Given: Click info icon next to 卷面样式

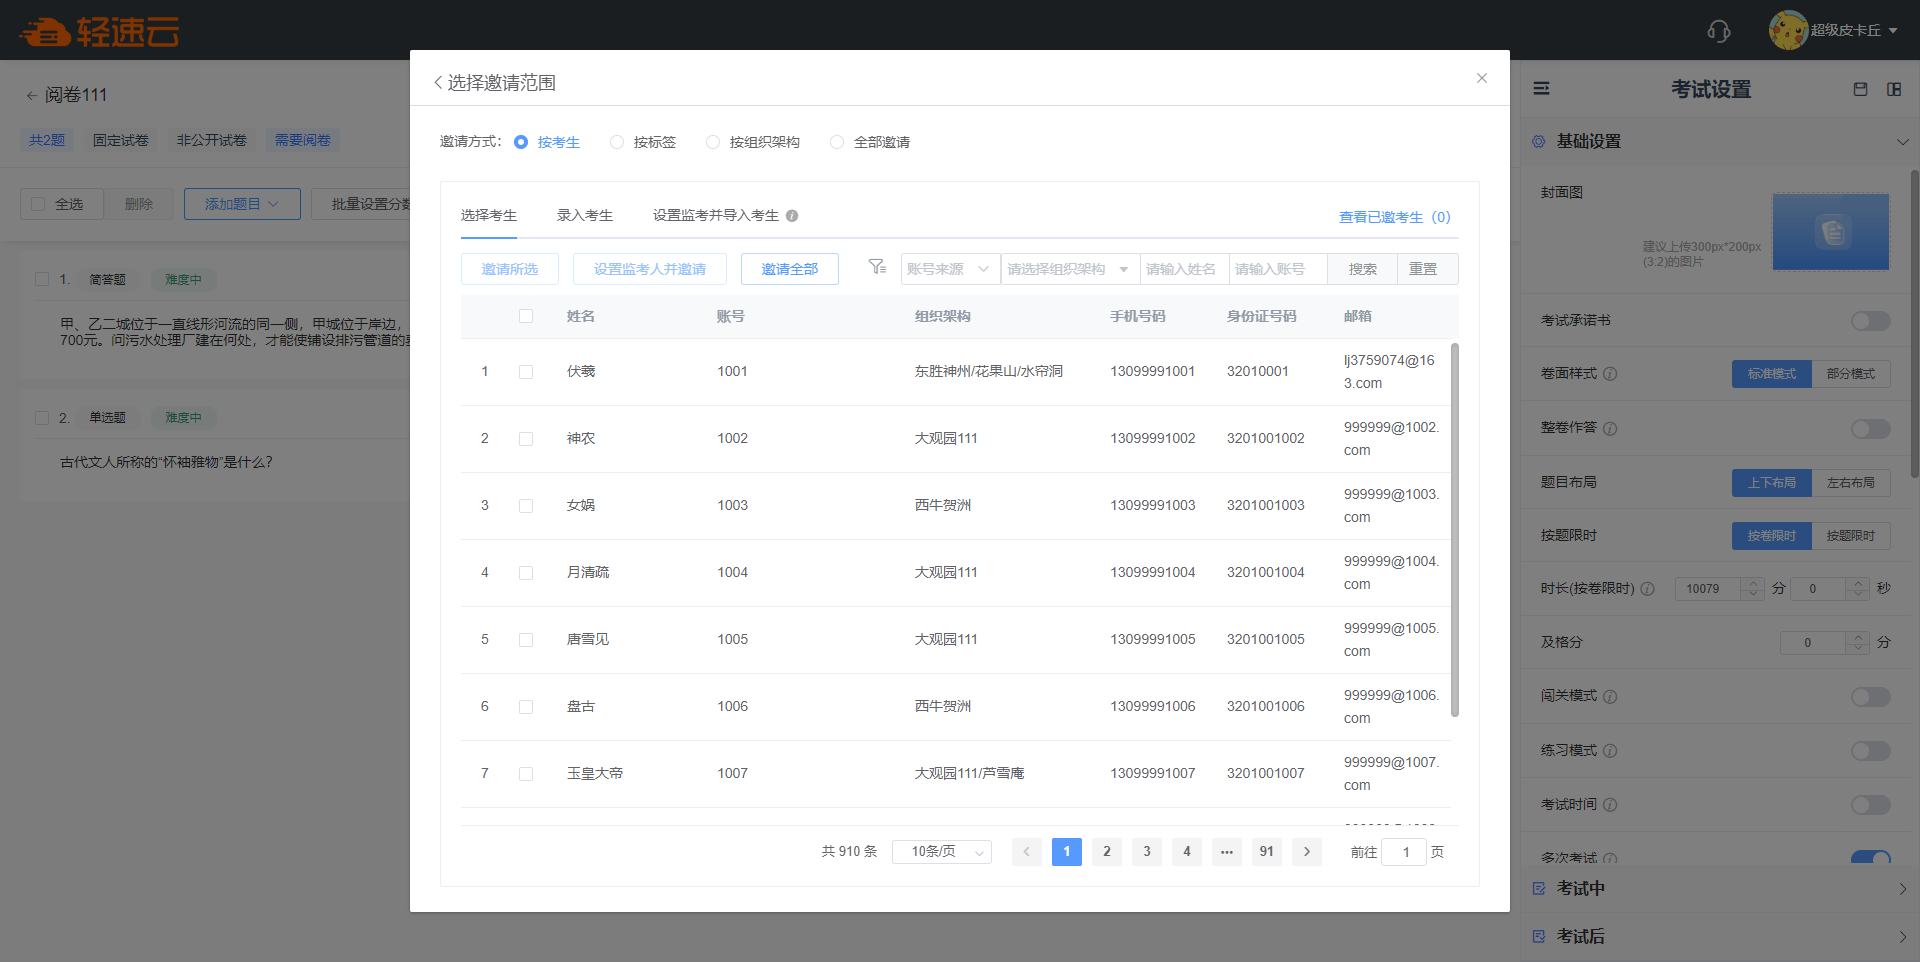Looking at the screenshot, I should (1610, 374).
